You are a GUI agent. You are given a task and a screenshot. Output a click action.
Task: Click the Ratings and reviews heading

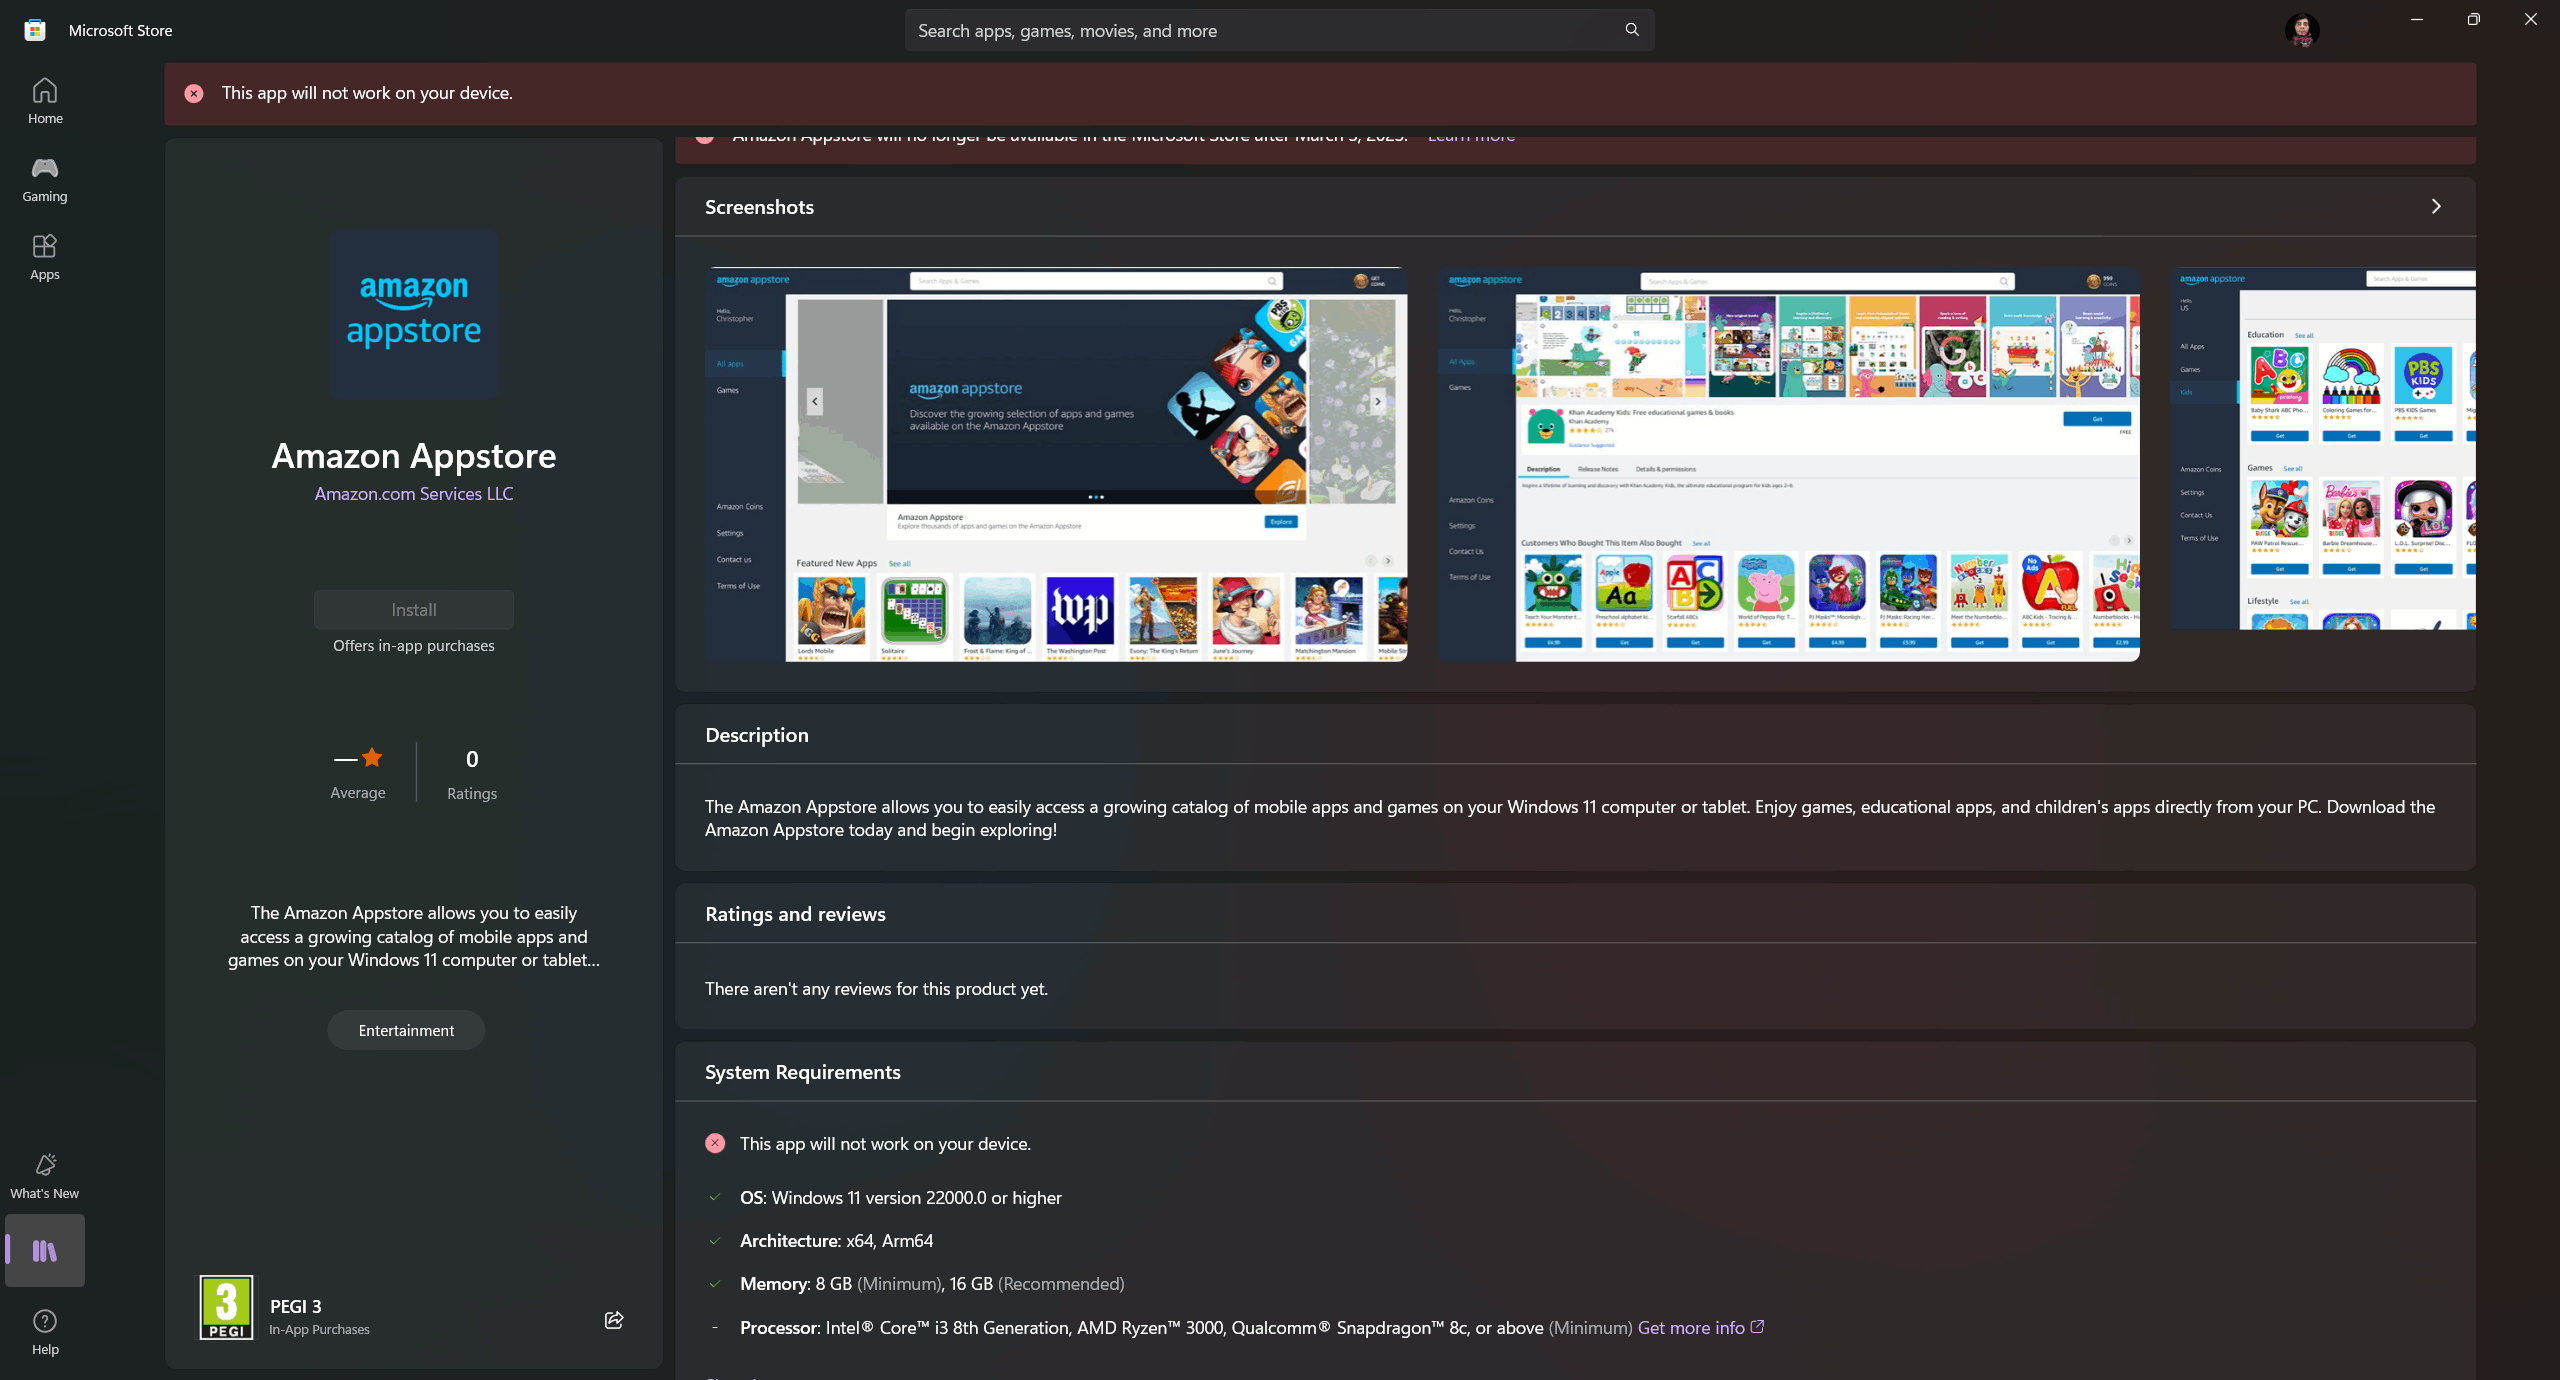(x=795, y=914)
